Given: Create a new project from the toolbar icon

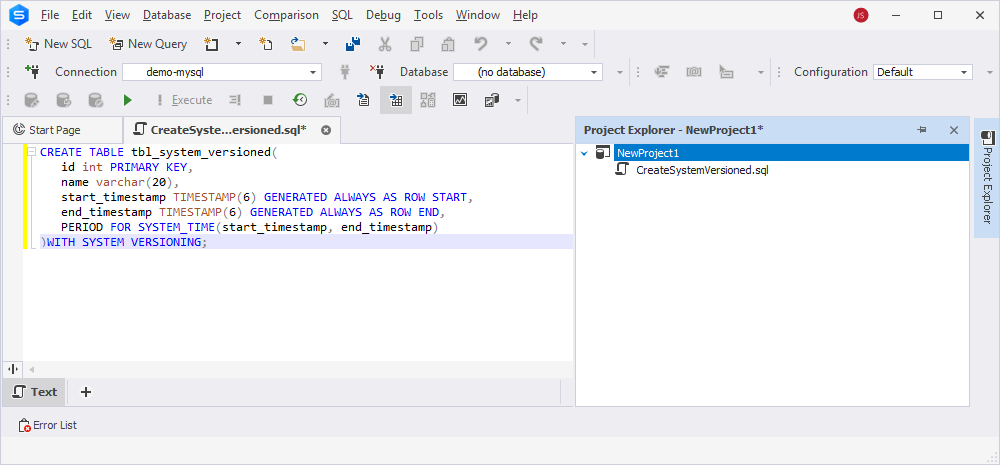Looking at the screenshot, I should 211,44.
